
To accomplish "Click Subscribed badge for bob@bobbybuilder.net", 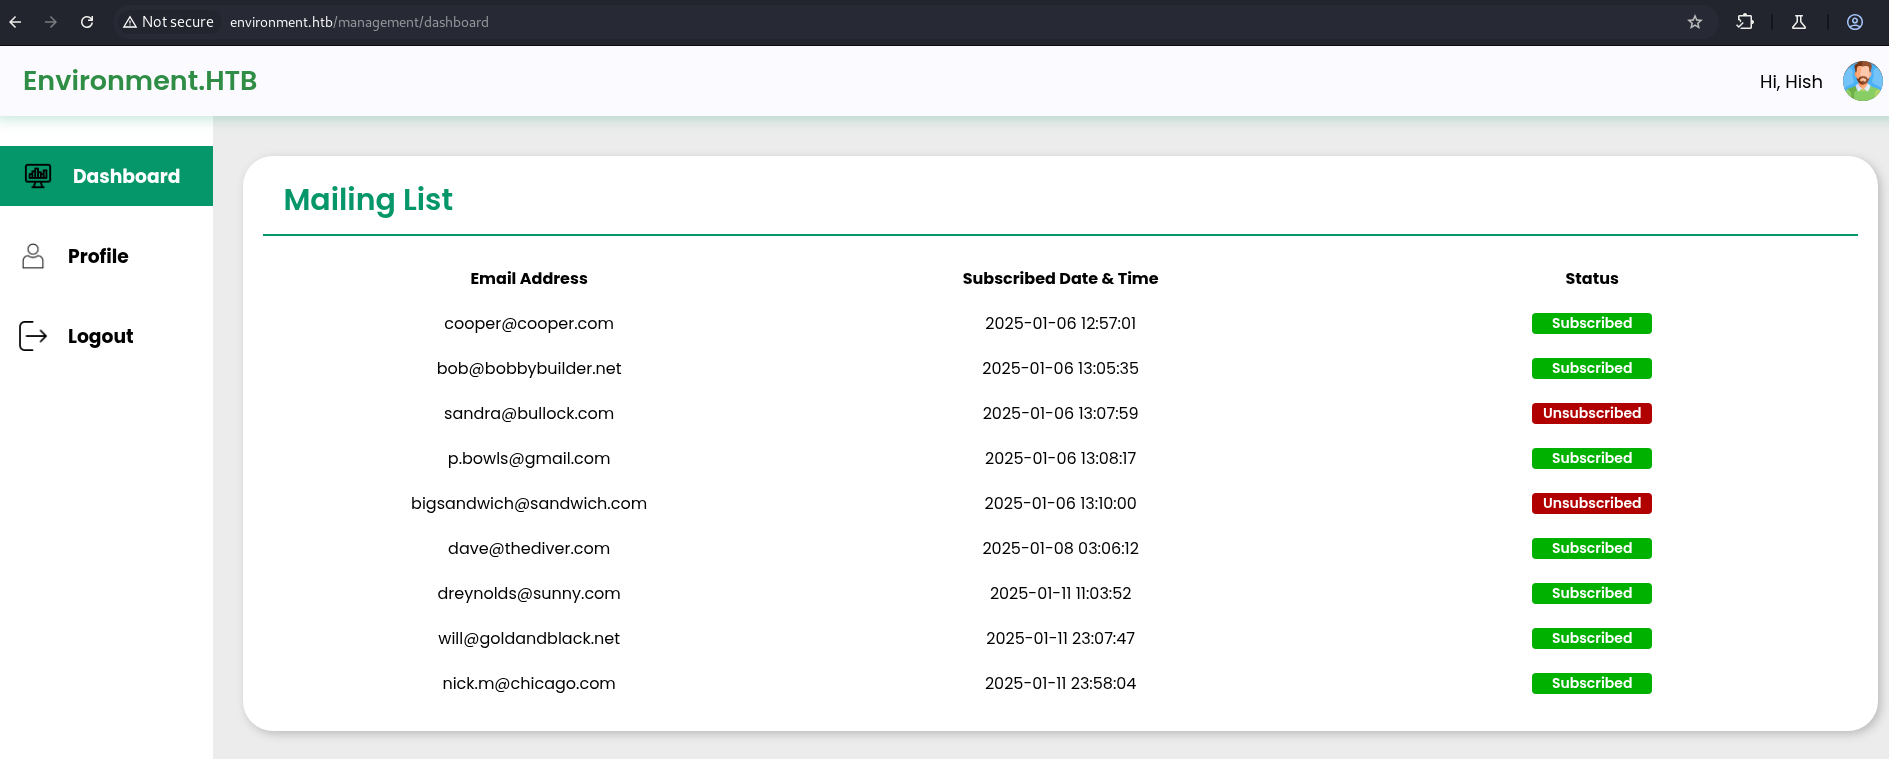I will 1592,369.
